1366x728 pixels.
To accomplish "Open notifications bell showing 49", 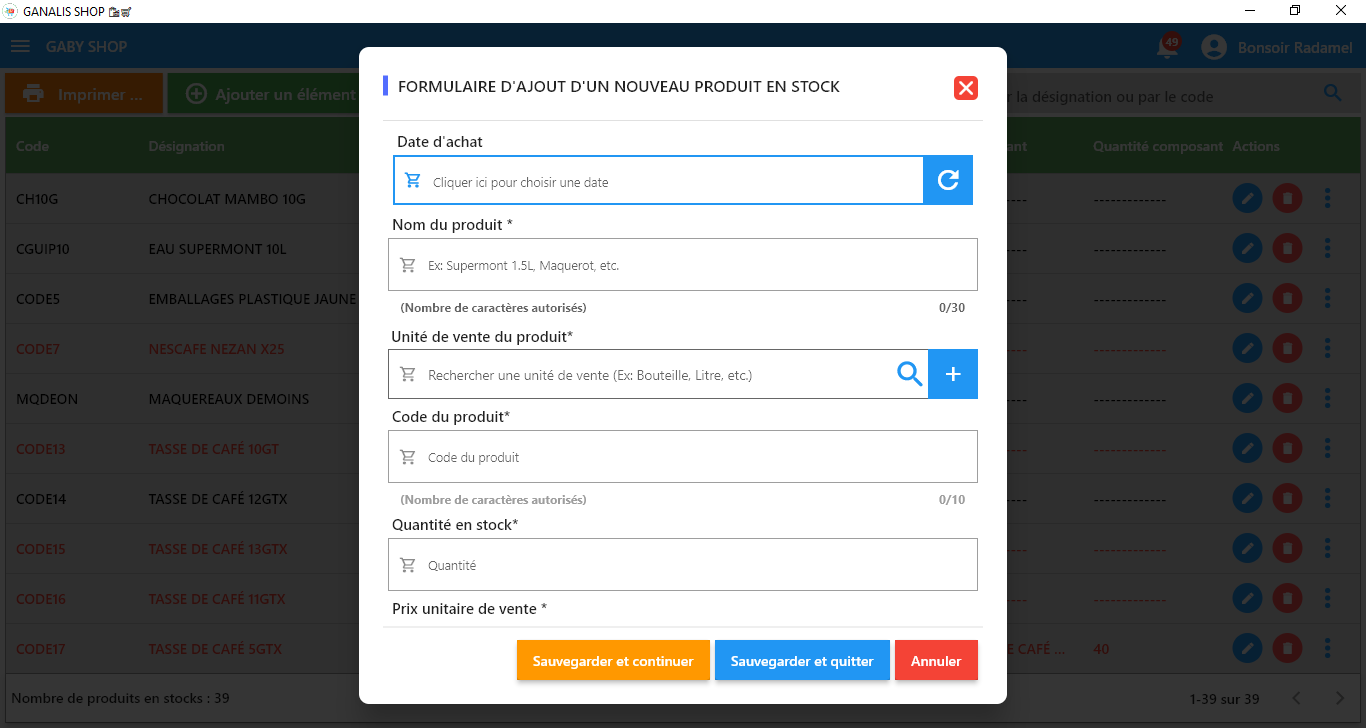I will (1167, 46).
